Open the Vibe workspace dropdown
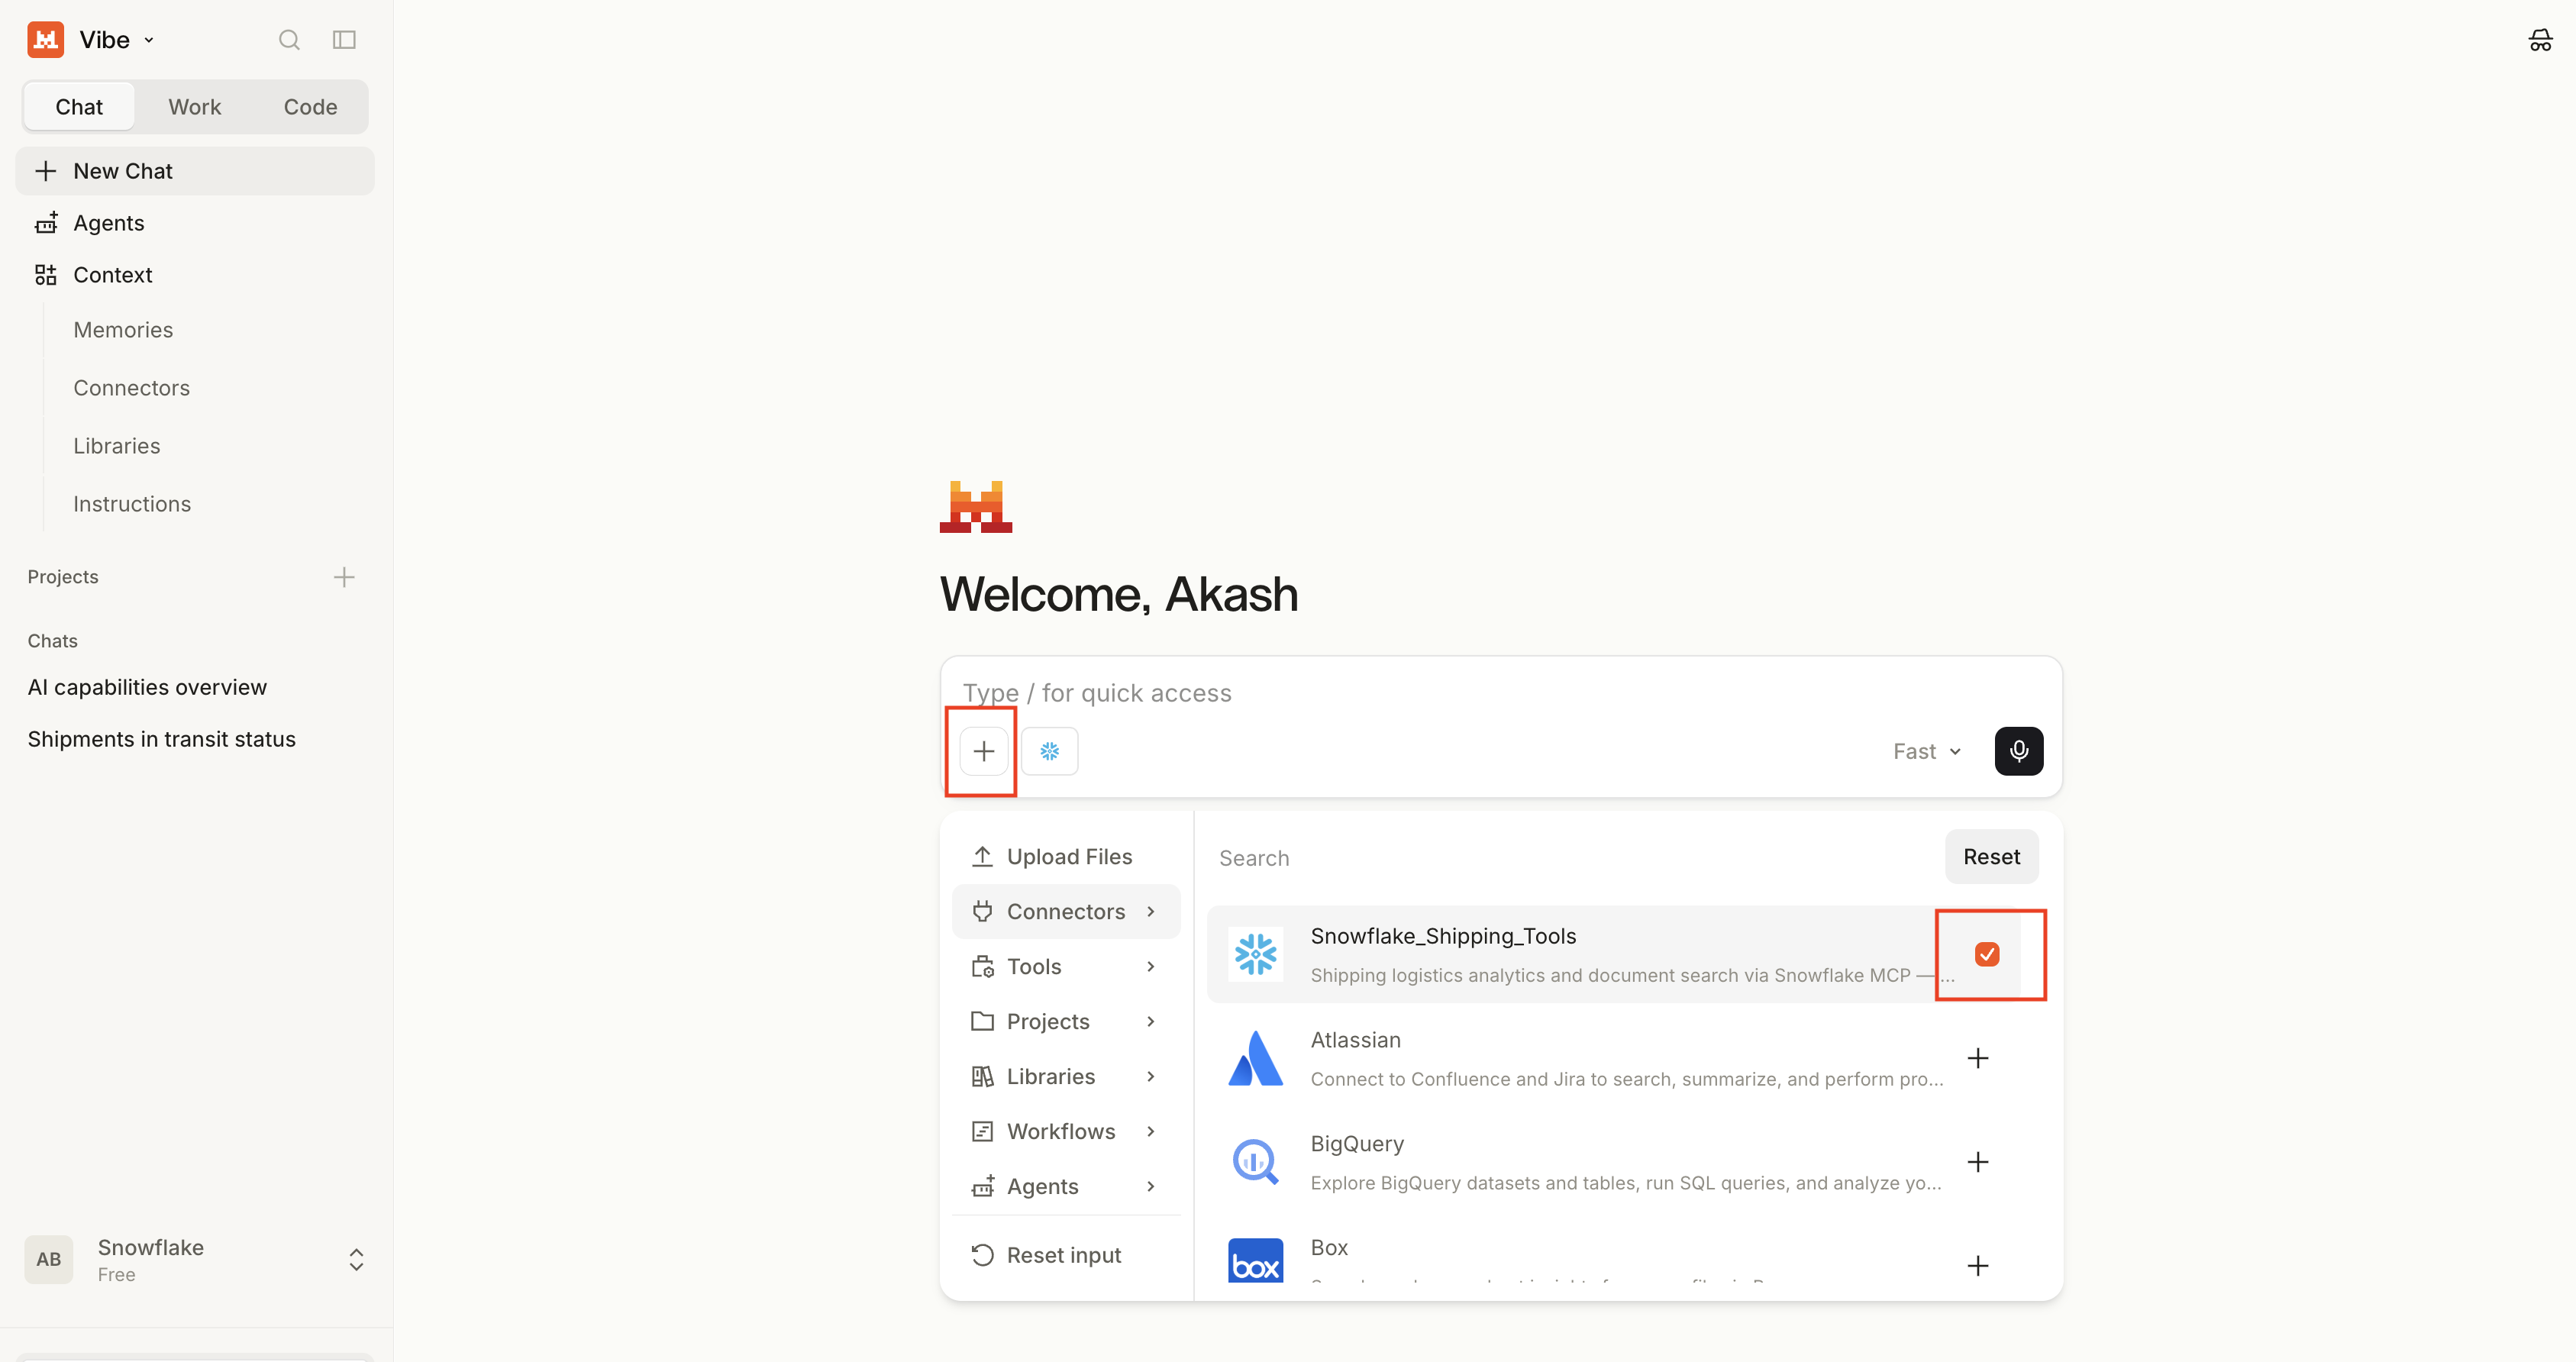Image resolution: width=2576 pixels, height=1362 pixels. (x=117, y=40)
